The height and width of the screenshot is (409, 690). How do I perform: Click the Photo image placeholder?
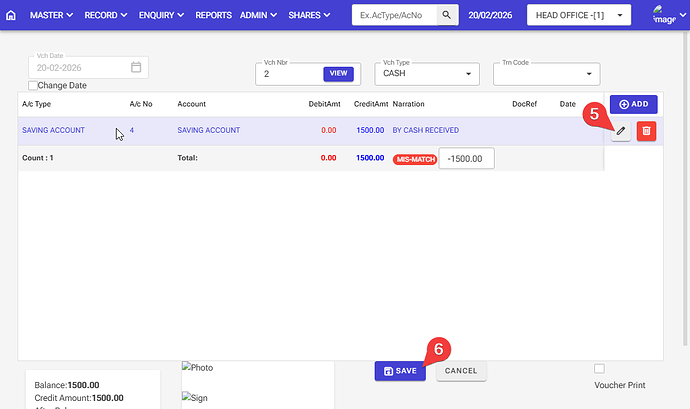tap(198, 368)
